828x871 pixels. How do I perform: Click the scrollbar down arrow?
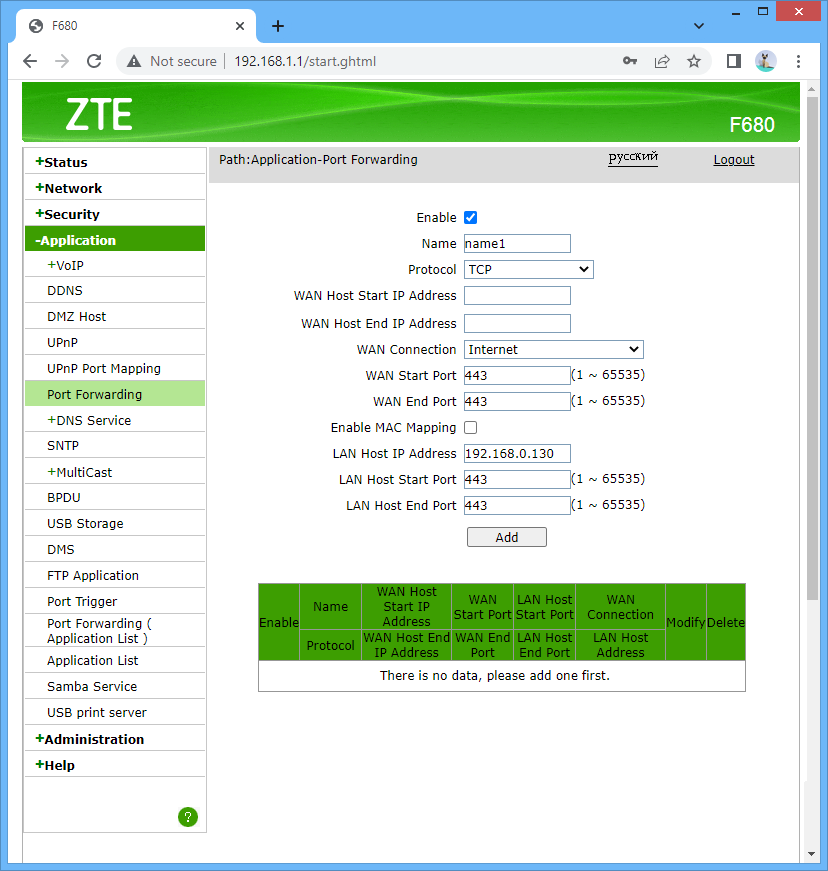click(x=811, y=854)
